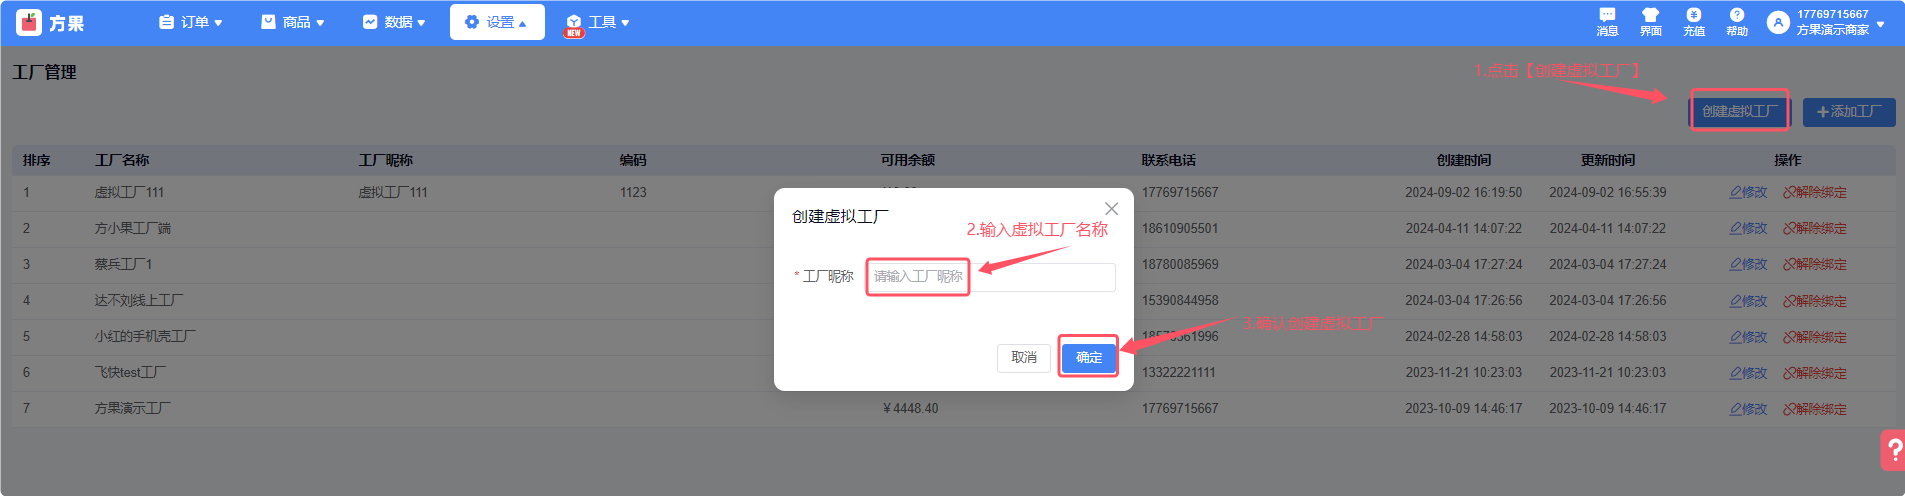Click code cell 1123
1905x496 pixels.
click(x=633, y=192)
